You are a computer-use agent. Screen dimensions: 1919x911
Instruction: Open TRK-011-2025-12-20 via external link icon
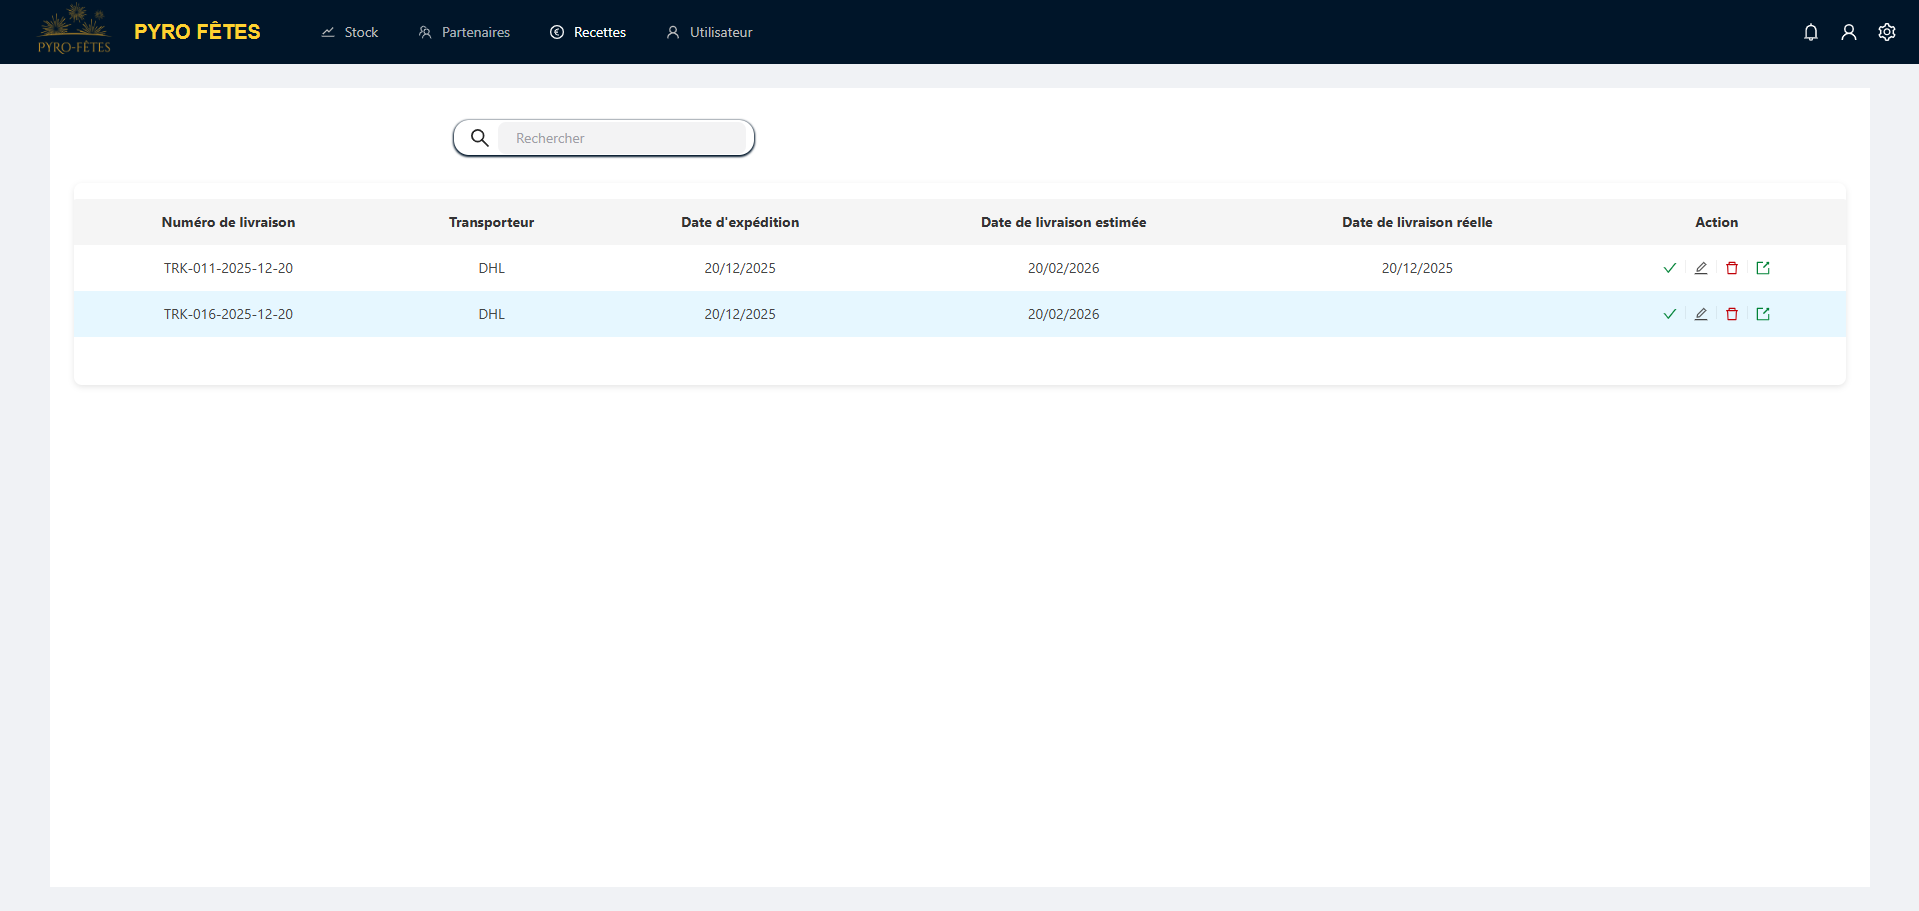pos(1762,268)
